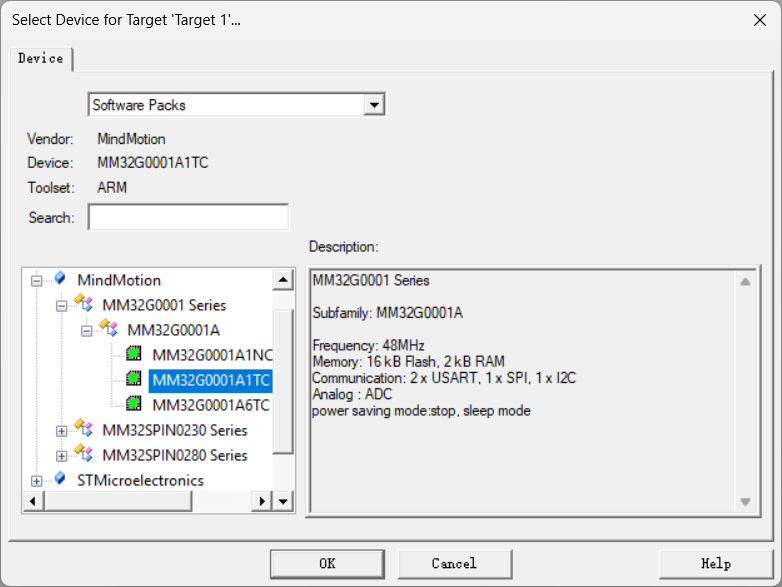Select the Device tab
782x587 pixels.
coord(41,59)
